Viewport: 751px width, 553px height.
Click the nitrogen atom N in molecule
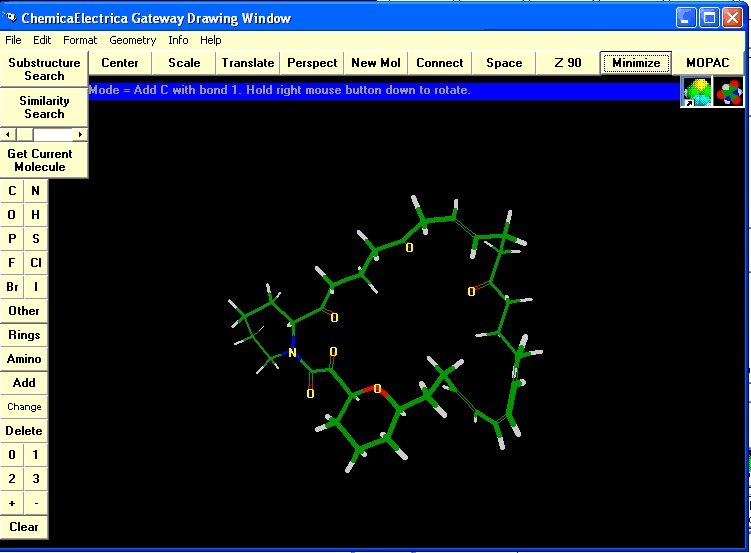tap(292, 353)
